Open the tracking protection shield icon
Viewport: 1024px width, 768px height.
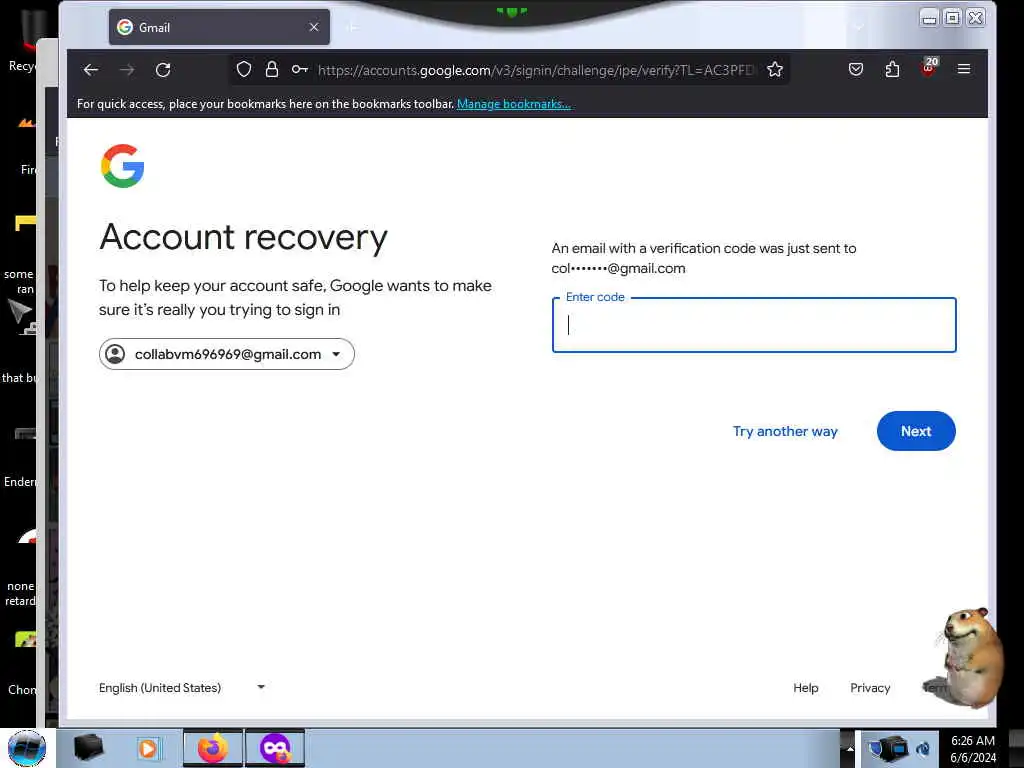point(244,69)
